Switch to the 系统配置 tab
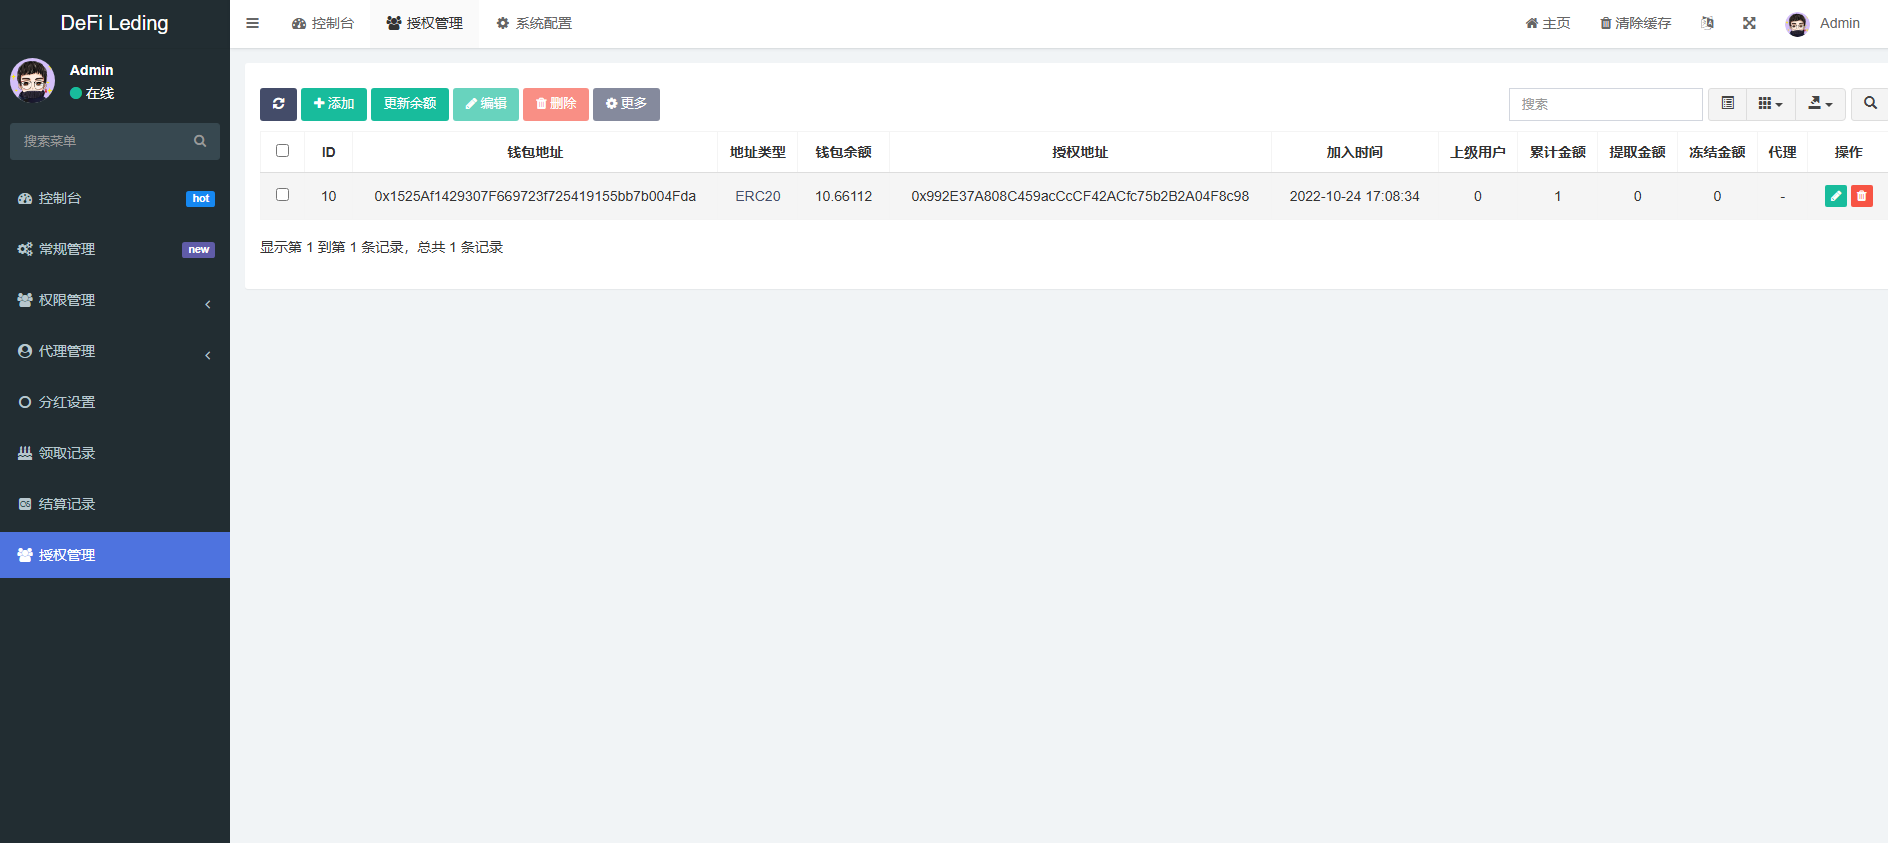Screen dimensions: 1888x843 534,23
